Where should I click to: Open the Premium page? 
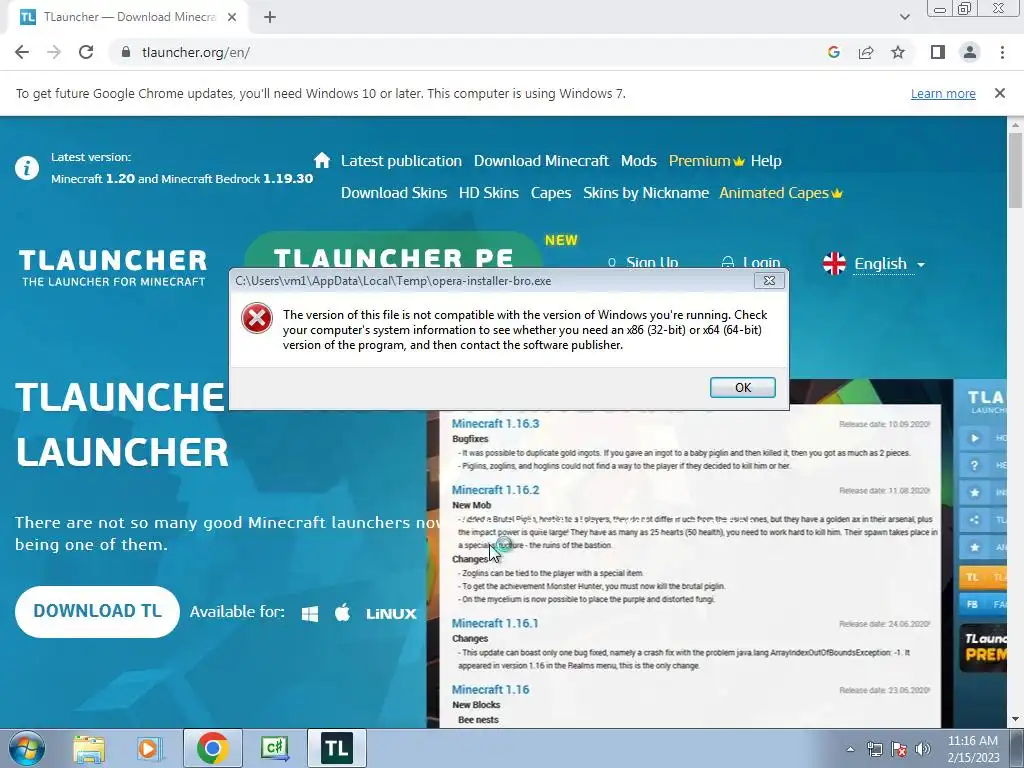707,161
